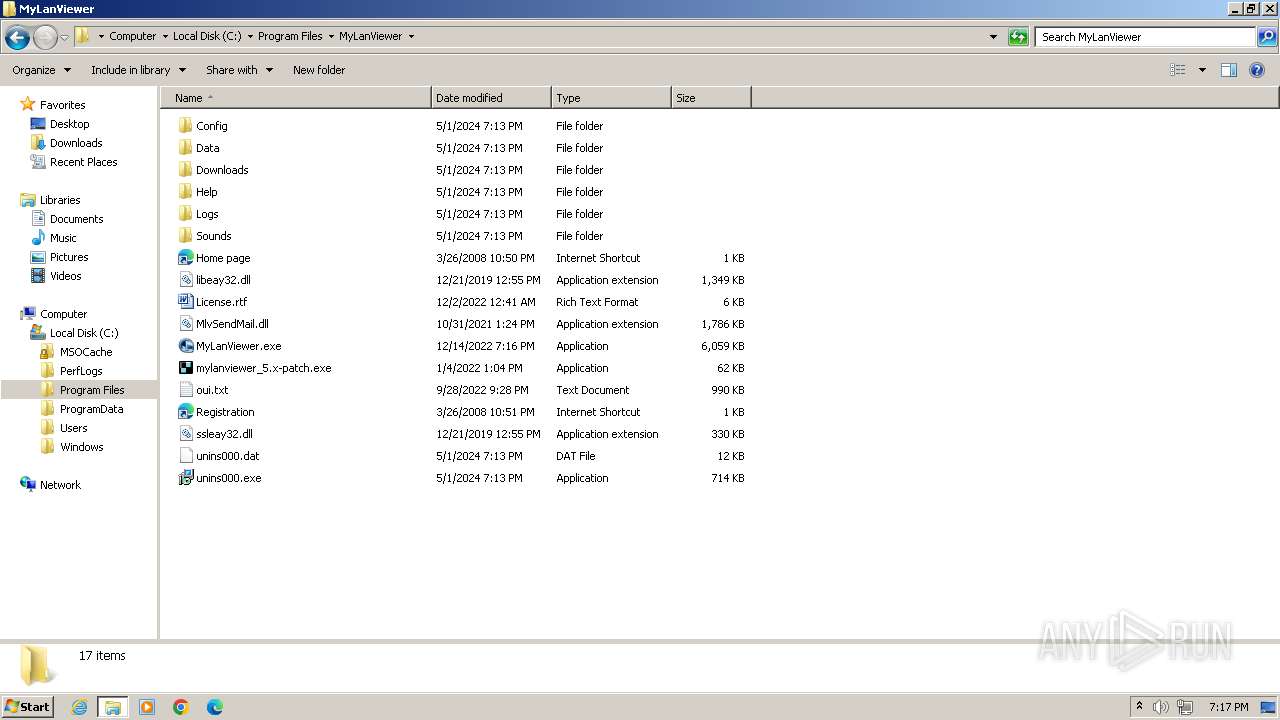Click the refresh address bar icon
The image size is (1280, 720).
tap(1018, 37)
